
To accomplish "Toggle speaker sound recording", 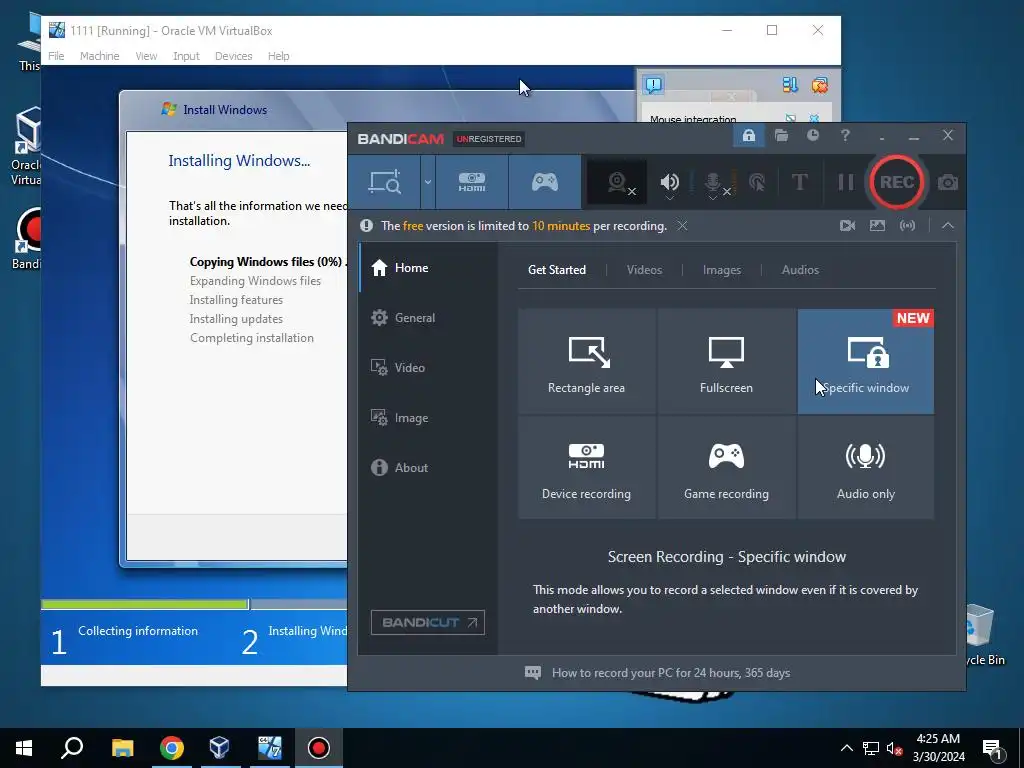I will (669, 183).
